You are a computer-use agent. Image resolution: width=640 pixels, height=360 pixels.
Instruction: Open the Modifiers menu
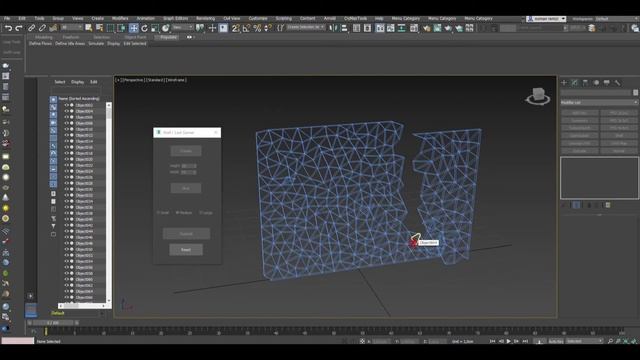pyautogui.click(x=120, y=18)
